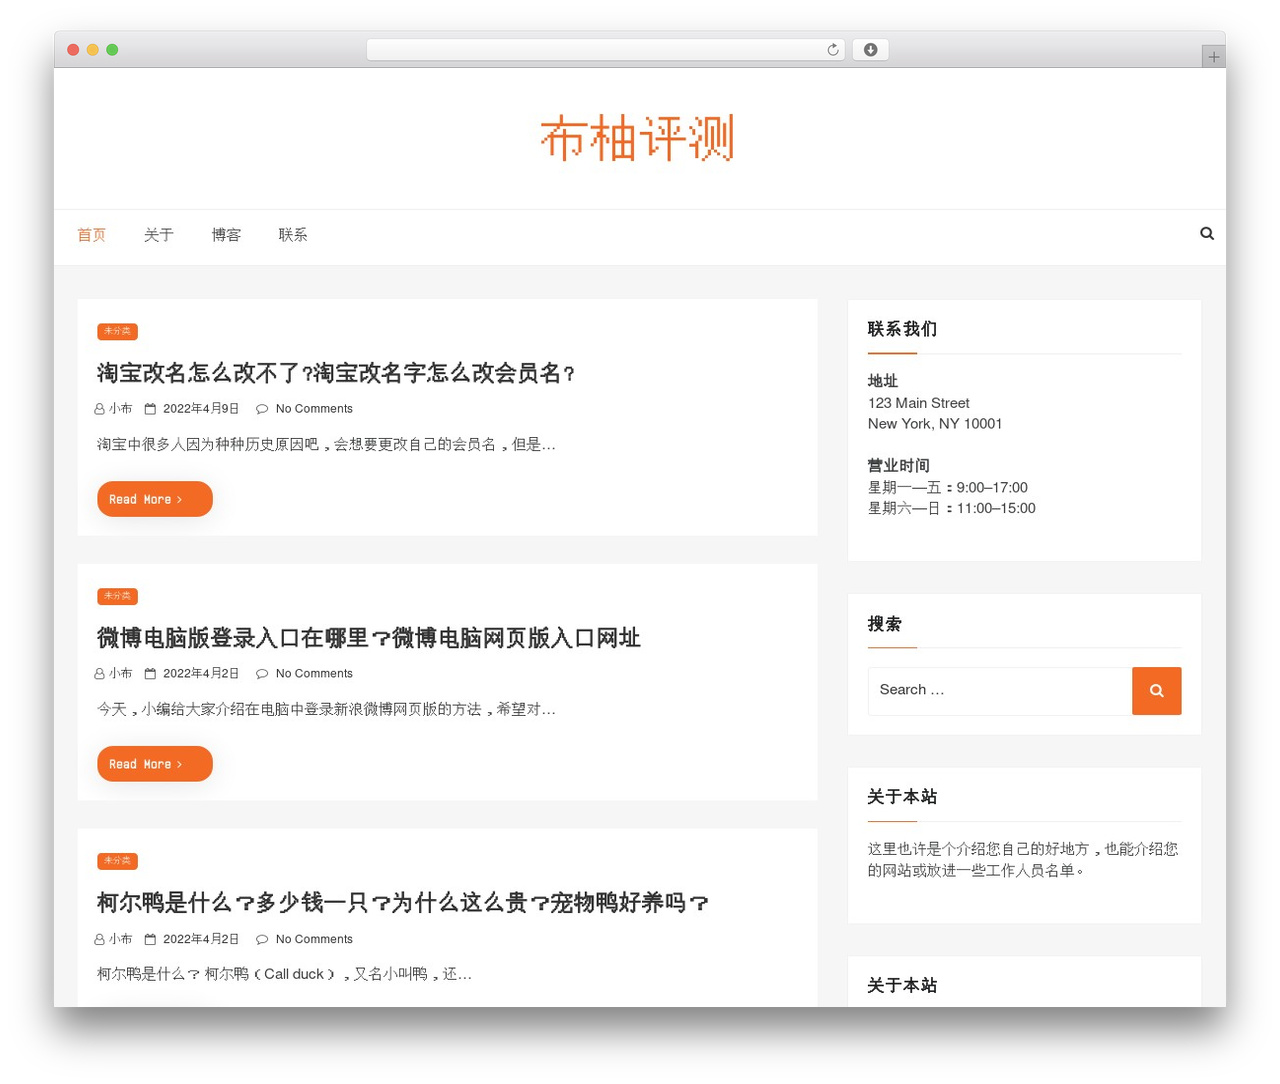The image size is (1280, 1084).
Task: Click comment bubble icon on 柯尔鸭 post
Action: tap(262, 940)
